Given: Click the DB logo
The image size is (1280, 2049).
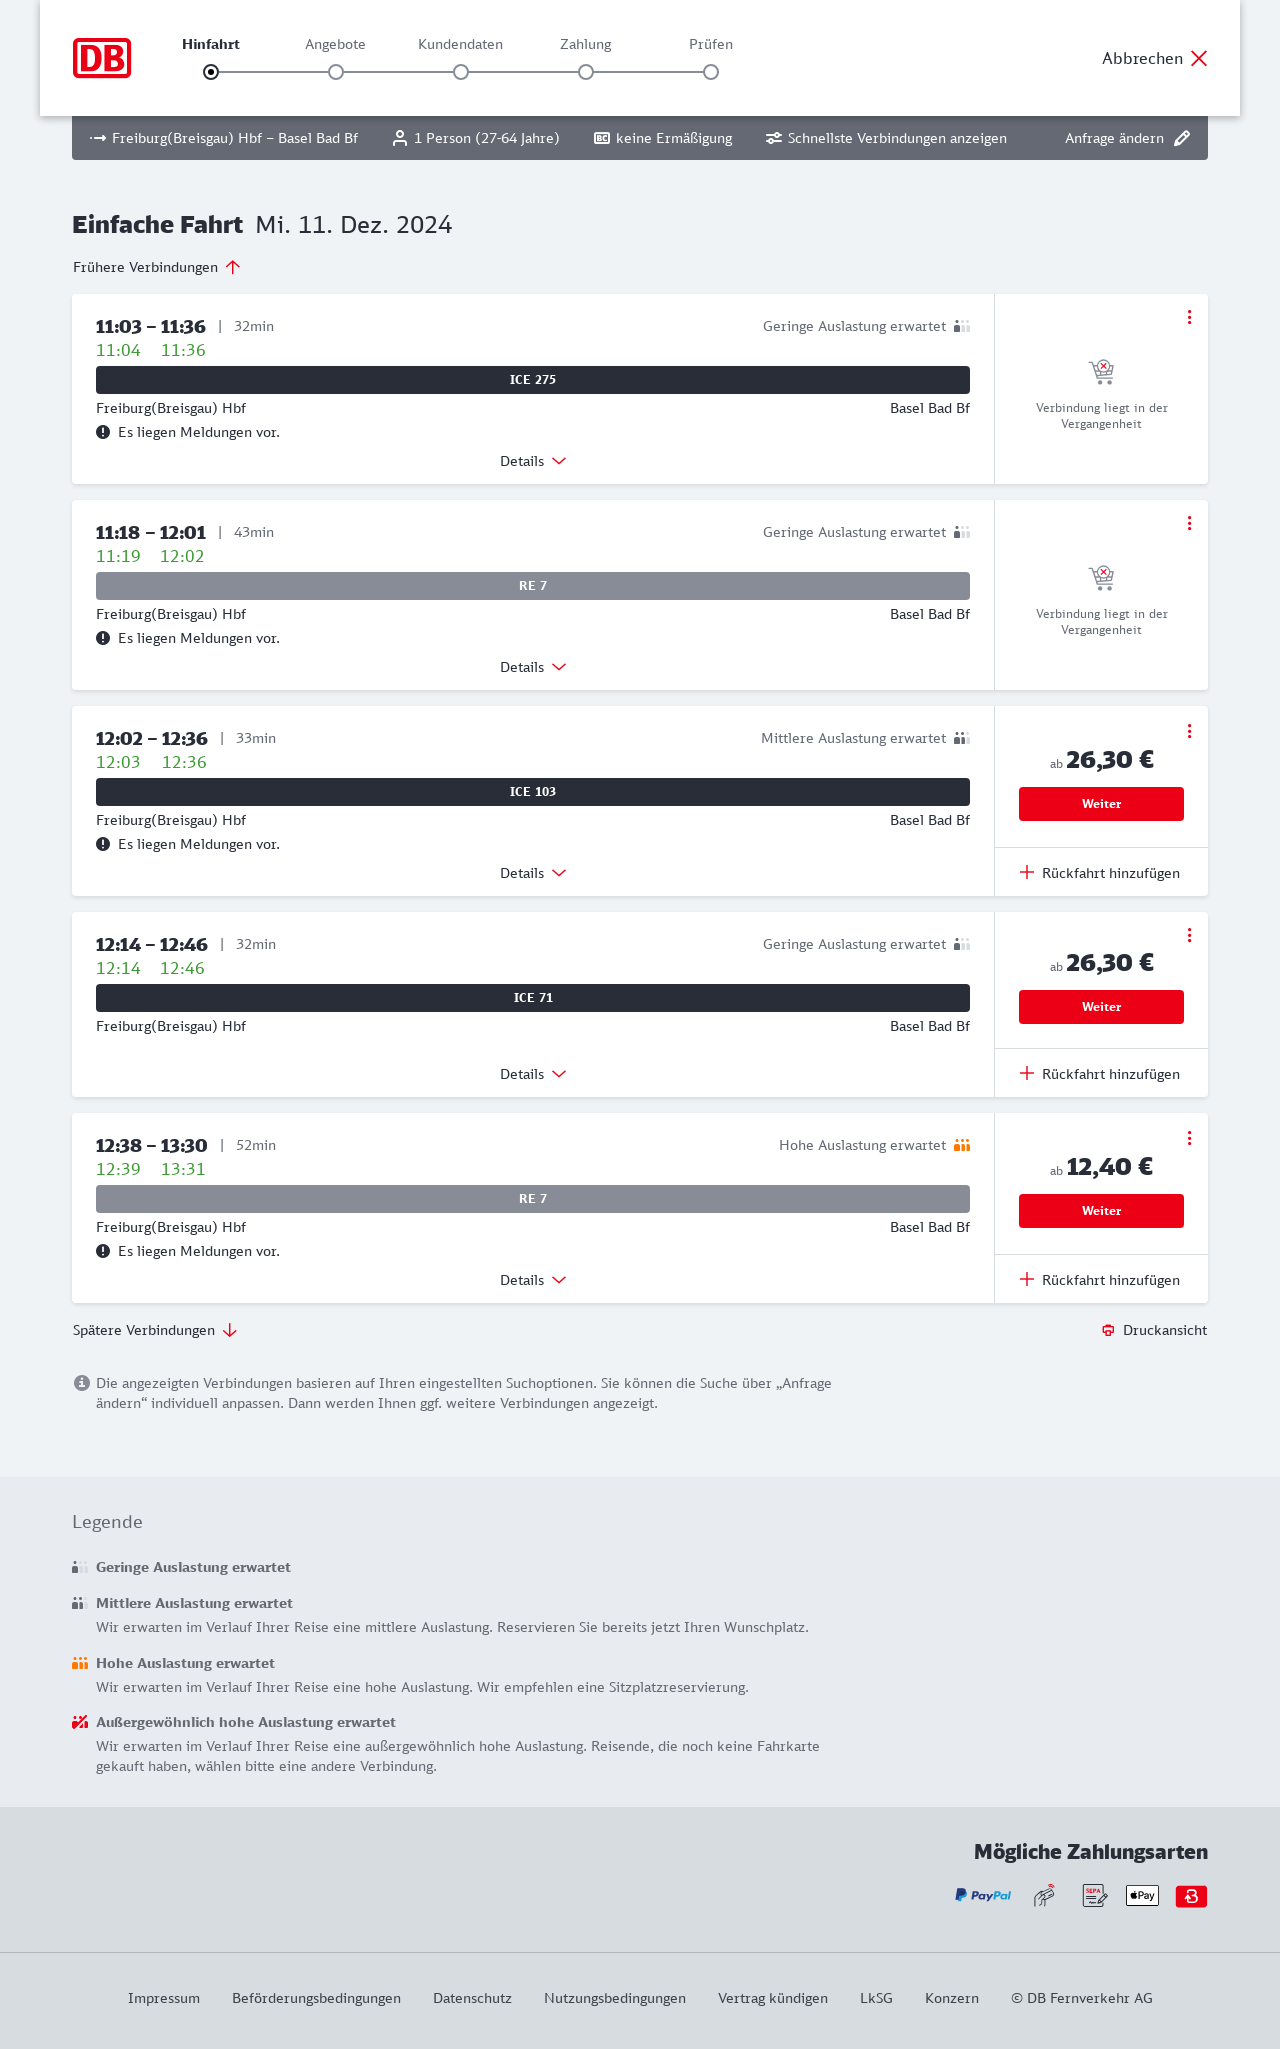Looking at the screenshot, I should coord(102,58).
